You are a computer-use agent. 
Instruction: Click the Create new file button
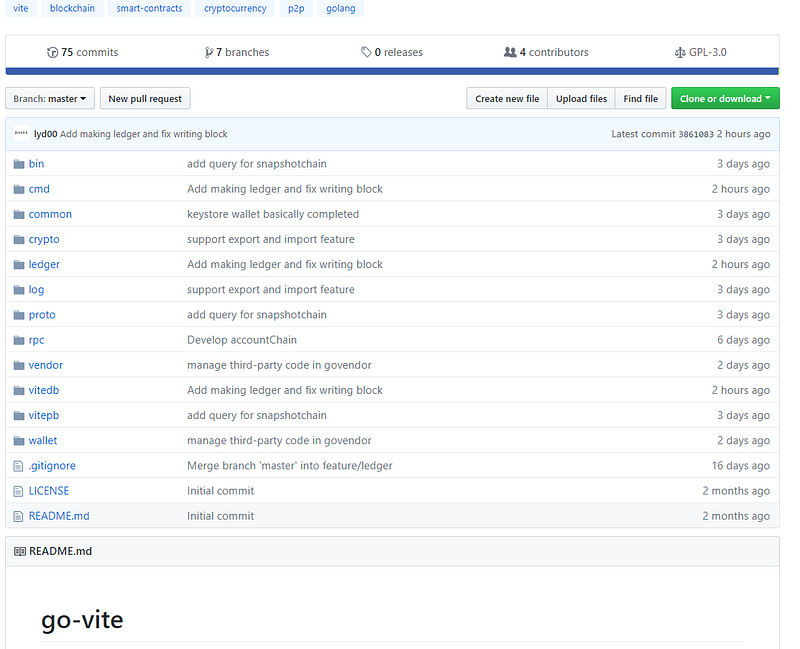(507, 98)
